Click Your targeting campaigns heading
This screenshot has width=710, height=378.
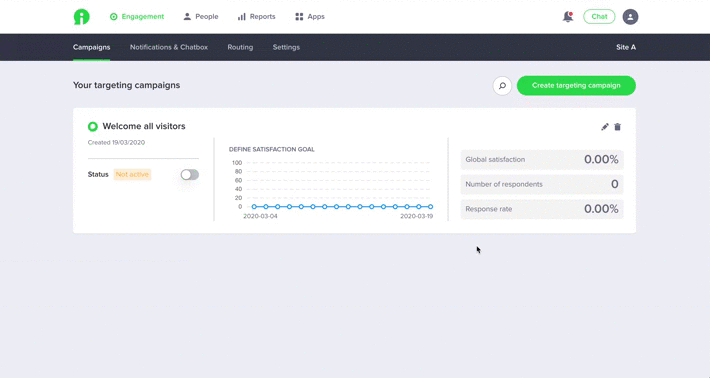point(126,85)
